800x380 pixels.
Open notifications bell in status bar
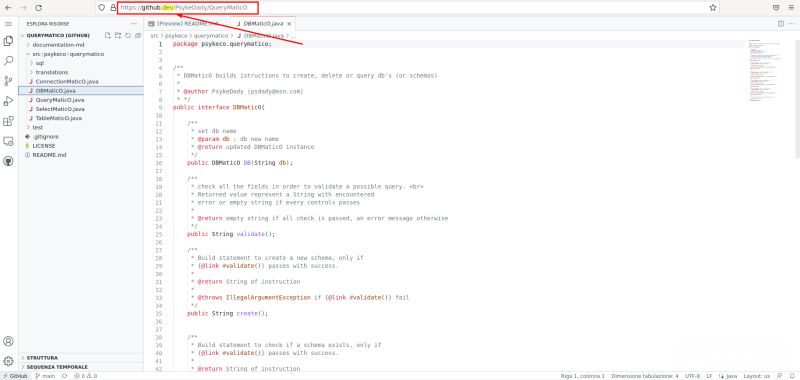(x=793, y=376)
